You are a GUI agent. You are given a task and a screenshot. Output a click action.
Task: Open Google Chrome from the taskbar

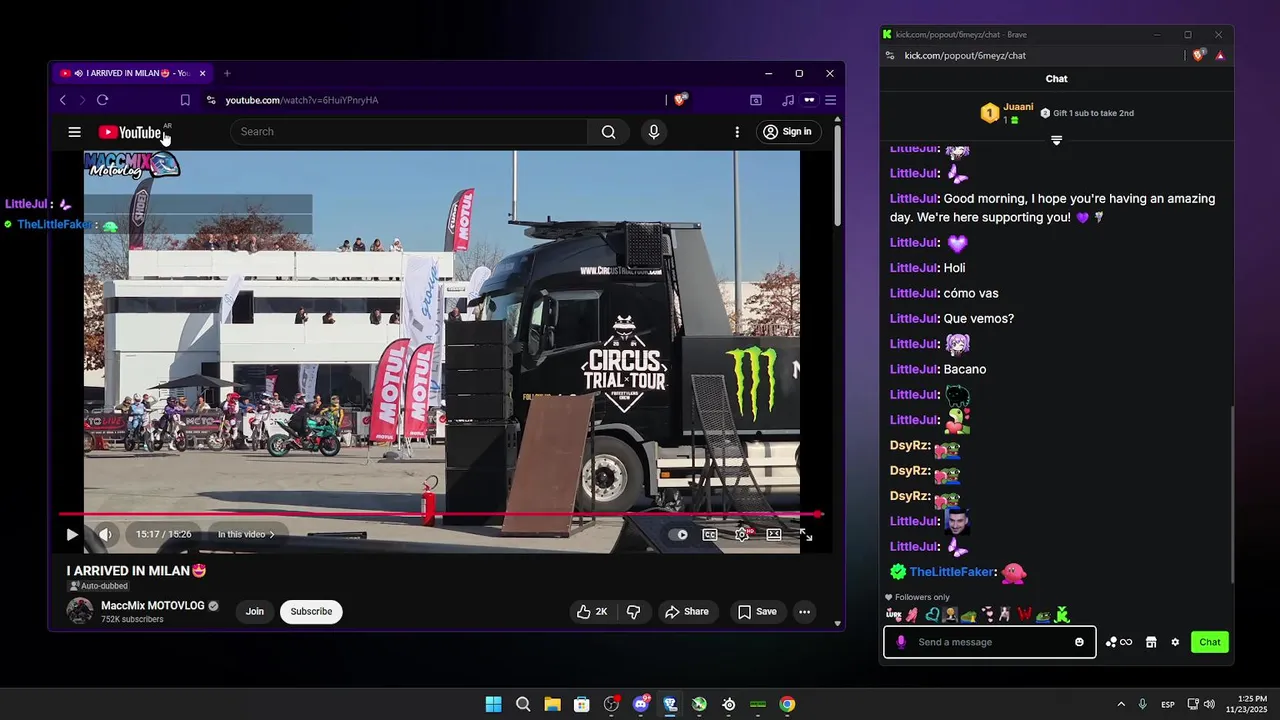click(x=788, y=704)
